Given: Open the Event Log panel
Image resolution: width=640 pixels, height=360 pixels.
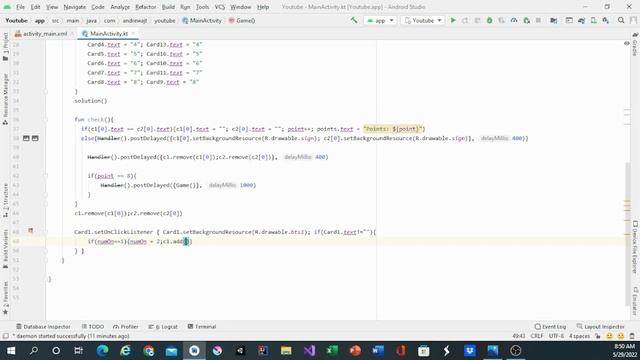Looking at the screenshot, I should [550, 327].
